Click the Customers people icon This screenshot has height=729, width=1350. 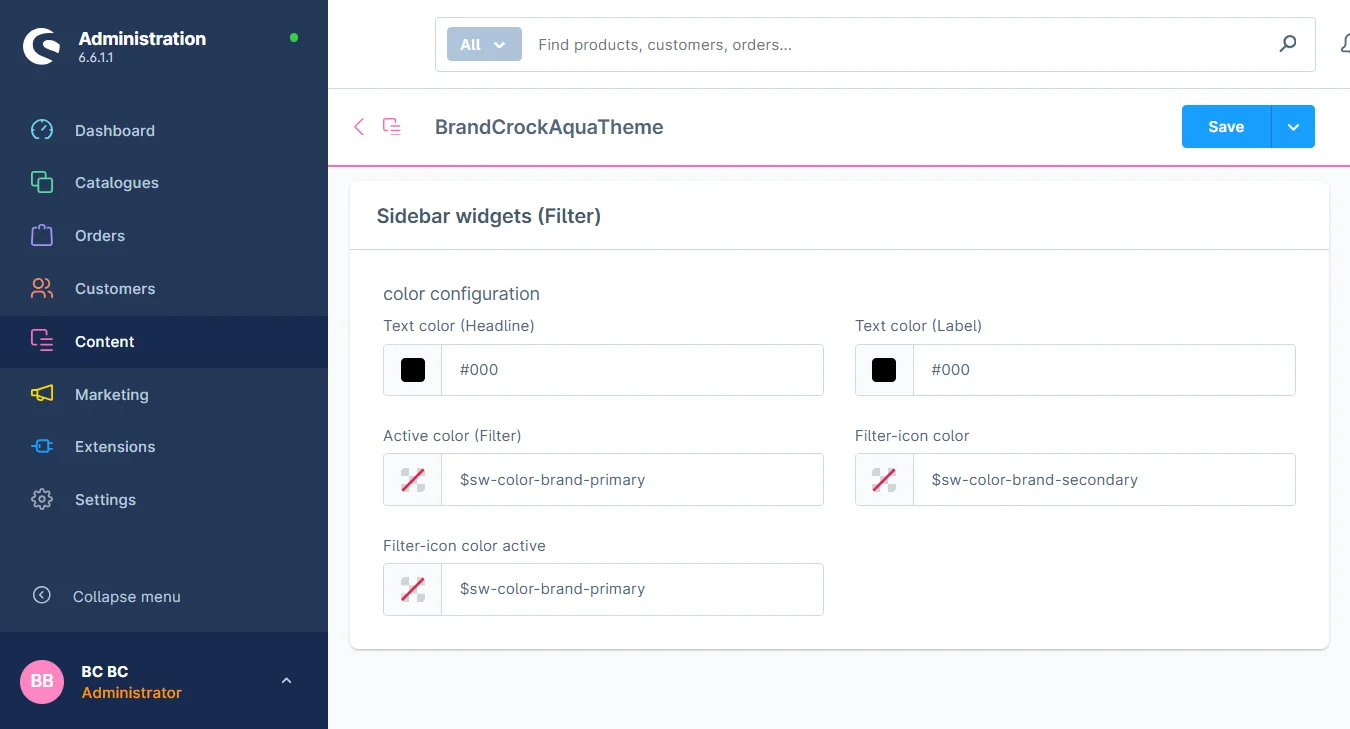(x=42, y=289)
